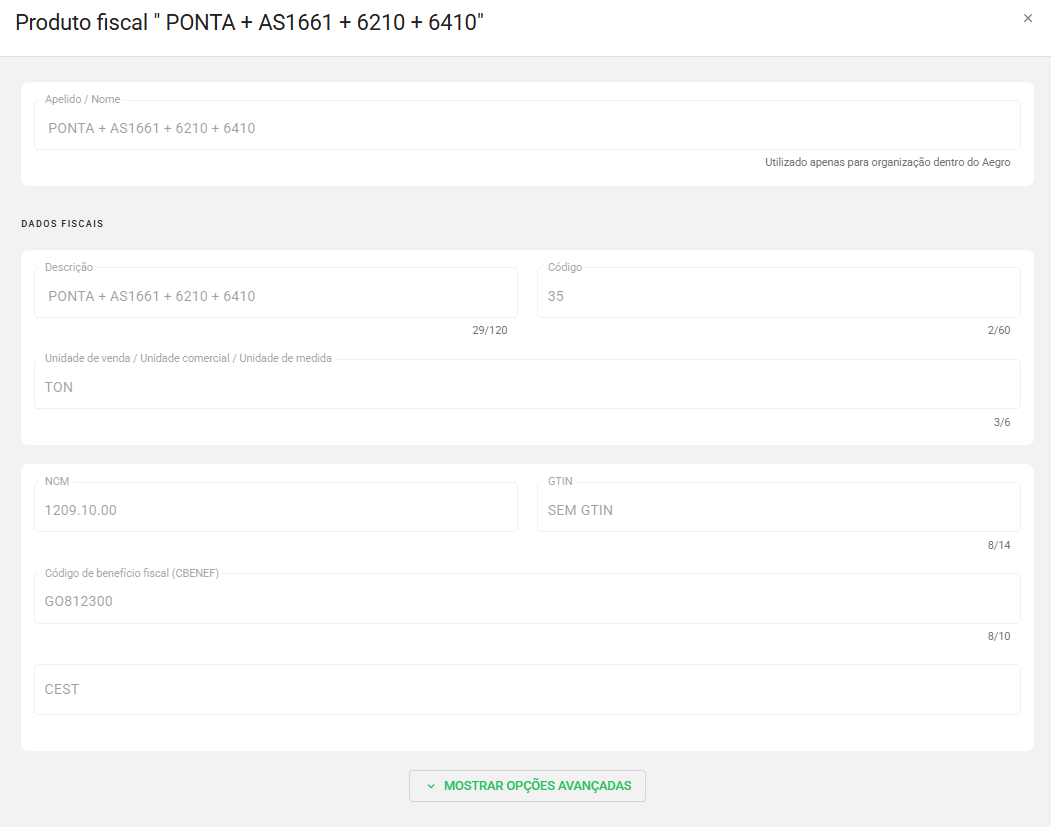Click into the Descrição text field
Viewport: 1051px width, 827px height.
(276, 296)
